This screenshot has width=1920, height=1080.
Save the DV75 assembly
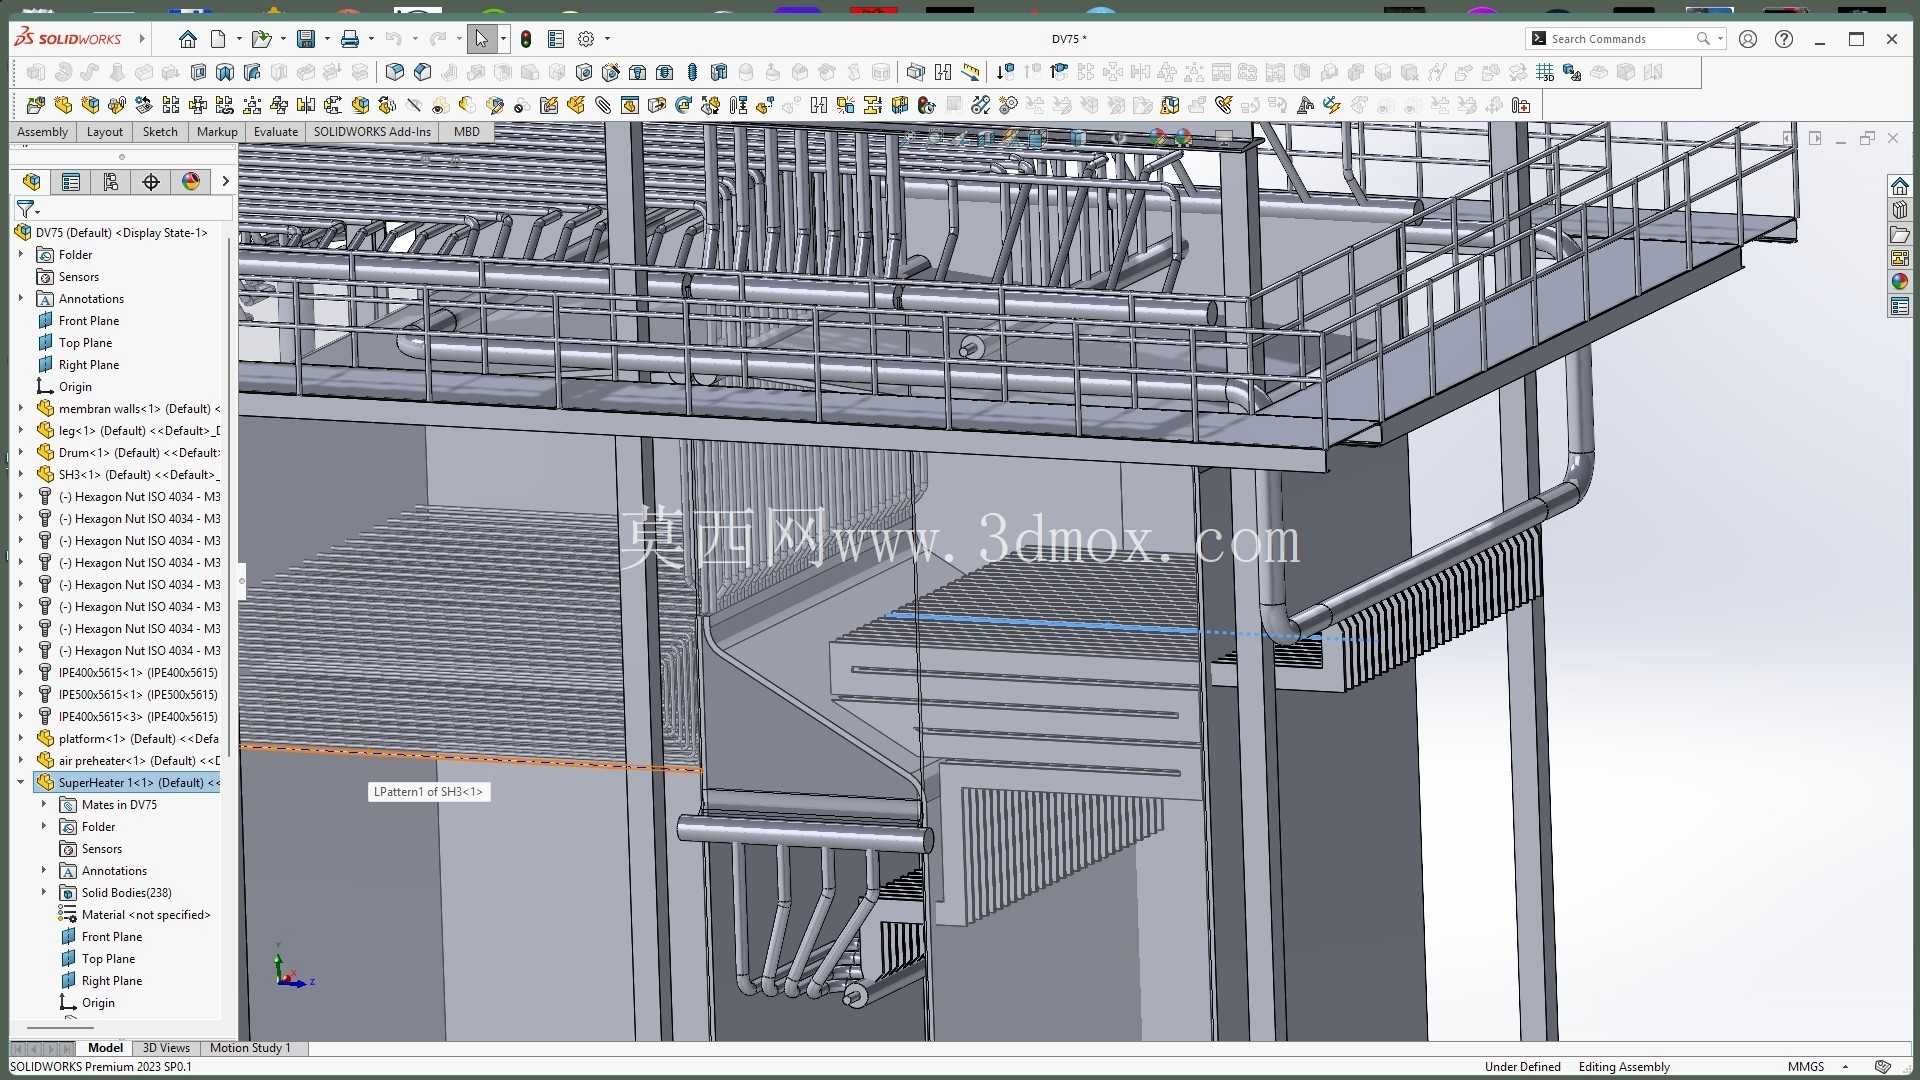(x=306, y=39)
